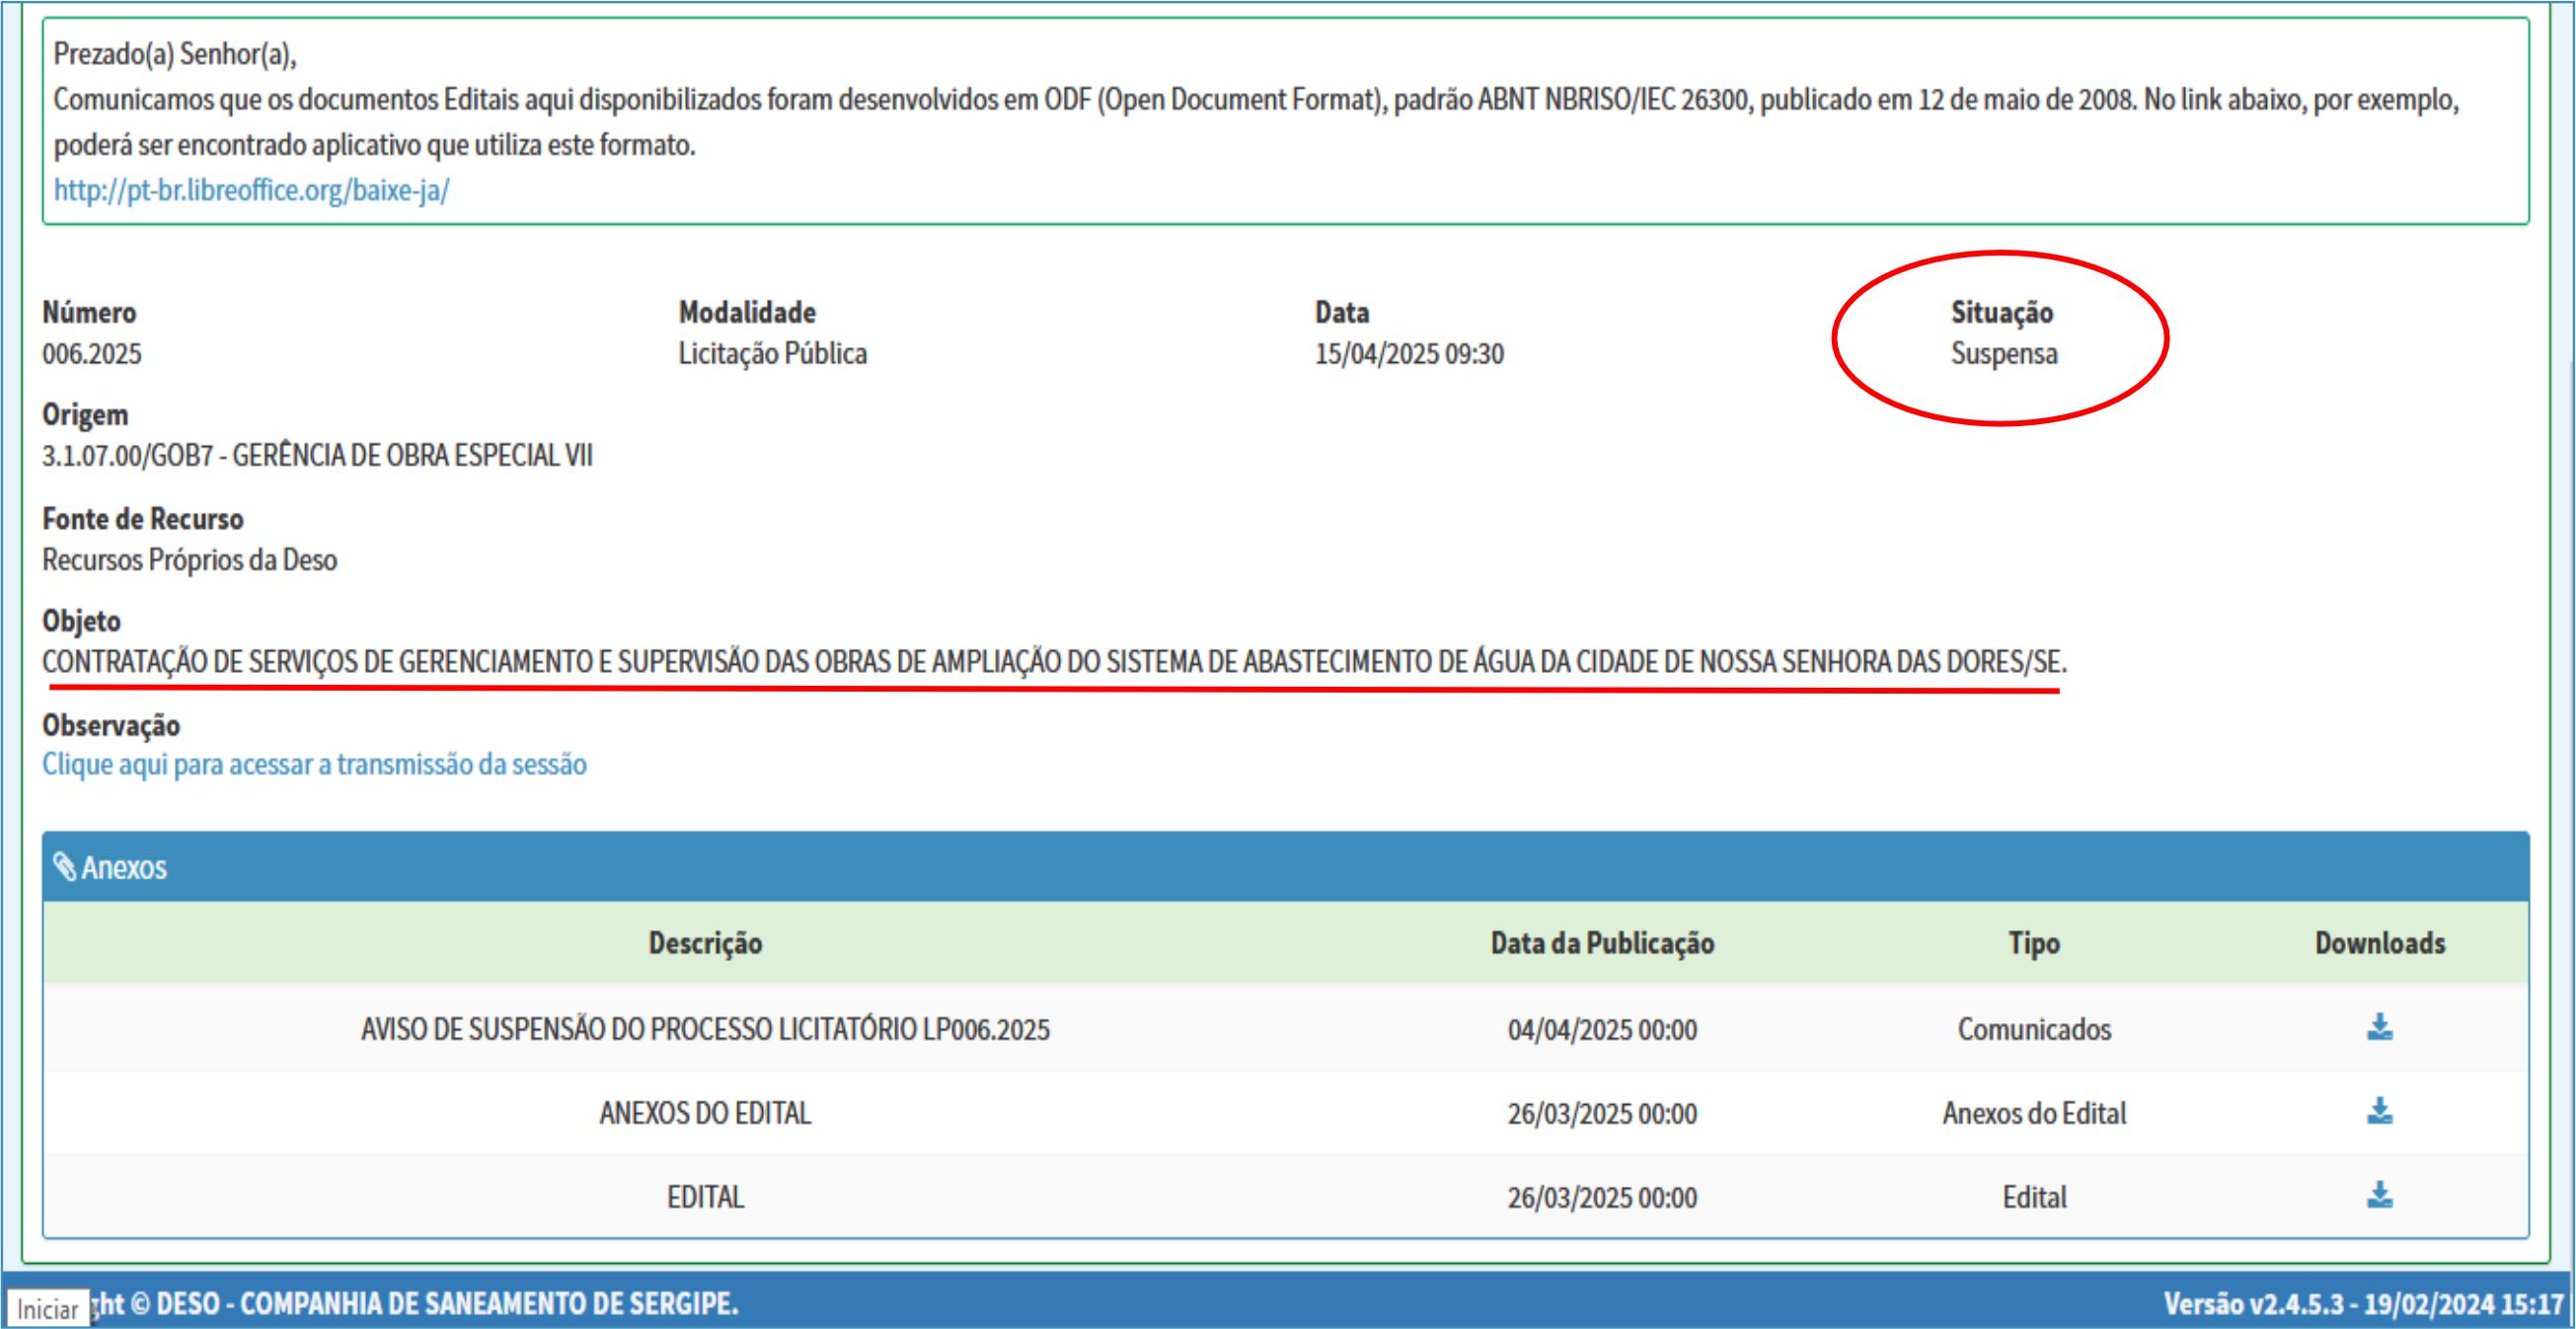Select the EDITAL row description
Image resolution: width=2576 pixels, height=1329 pixels.
(x=705, y=1197)
